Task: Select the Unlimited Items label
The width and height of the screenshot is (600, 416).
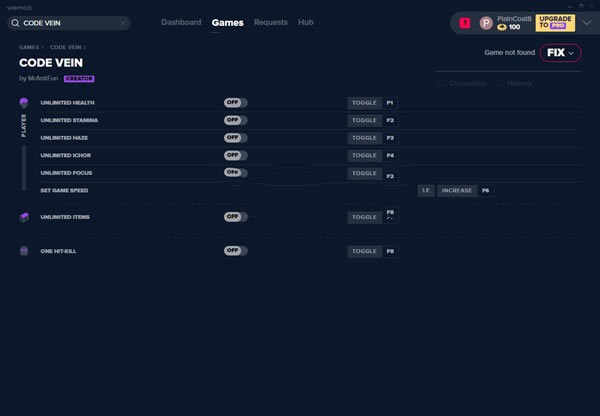Action: pos(65,217)
